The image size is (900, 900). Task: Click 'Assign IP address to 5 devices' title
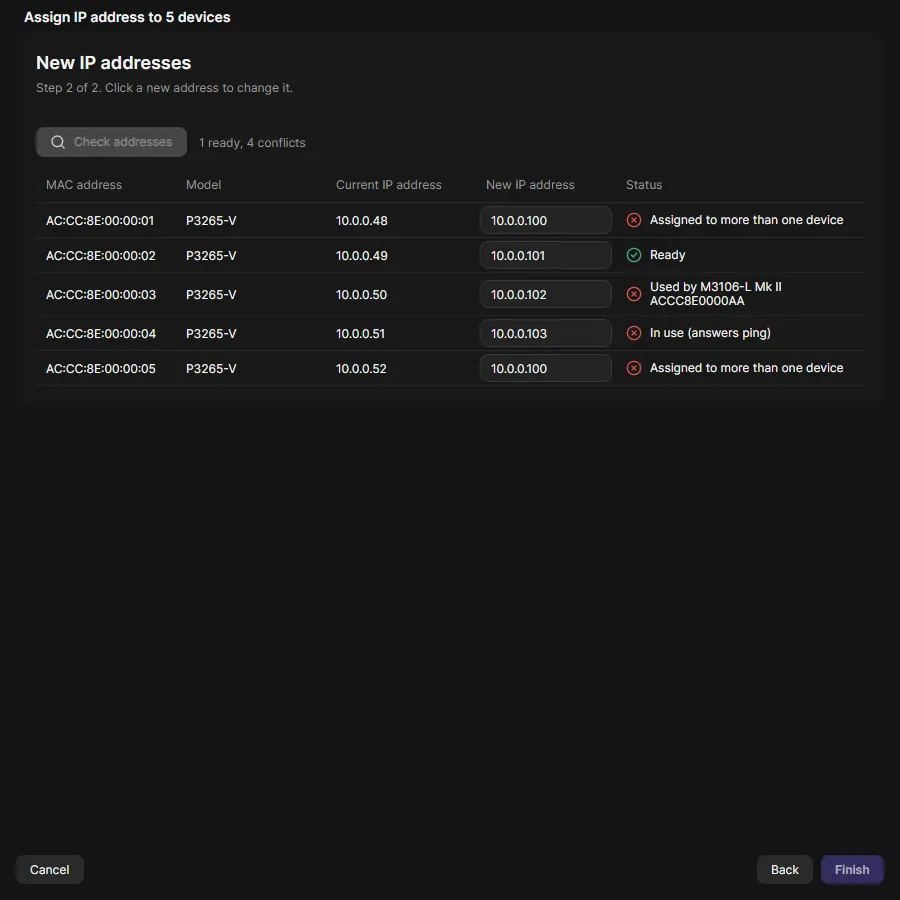tap(127, 17)
